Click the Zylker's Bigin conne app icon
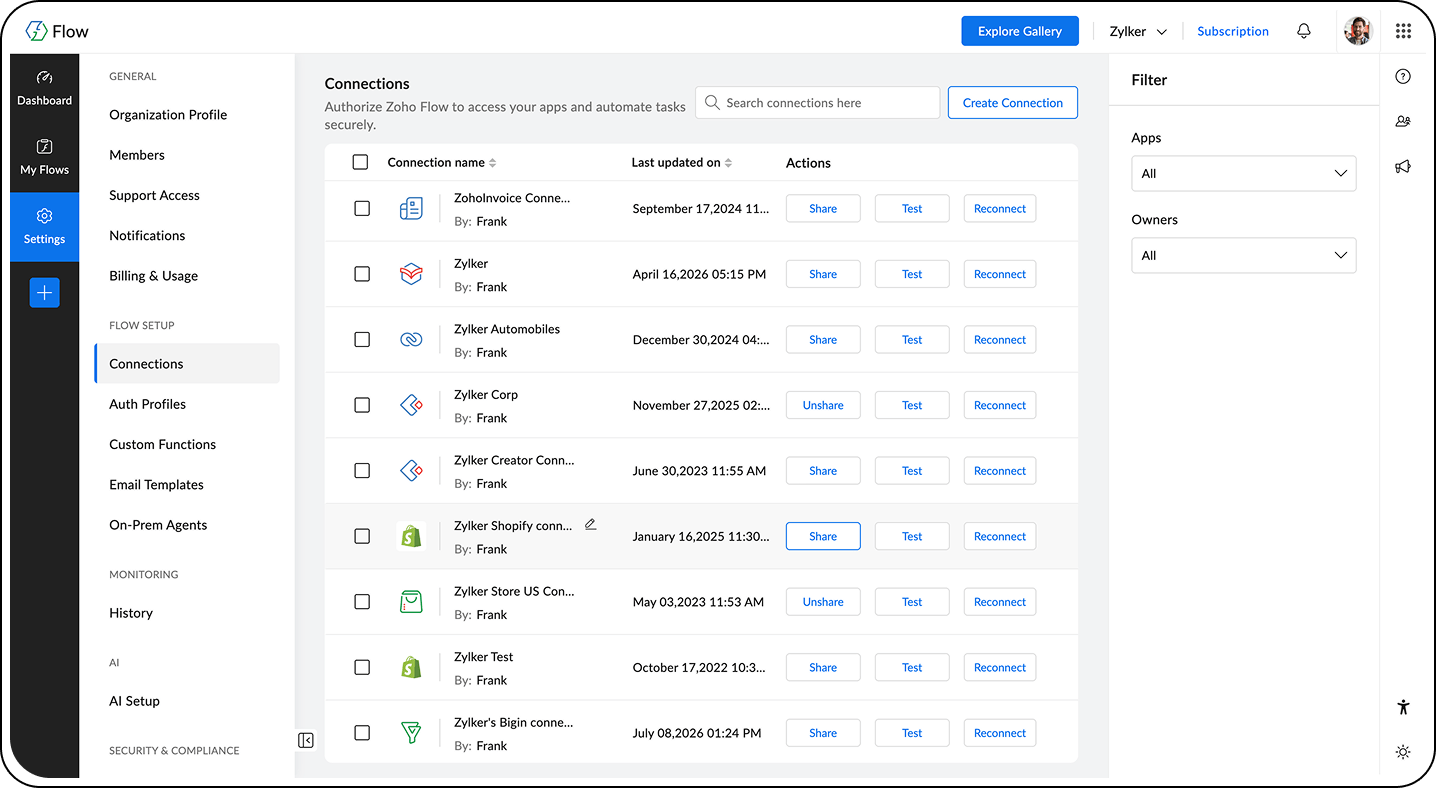 [x=411, y=733]
